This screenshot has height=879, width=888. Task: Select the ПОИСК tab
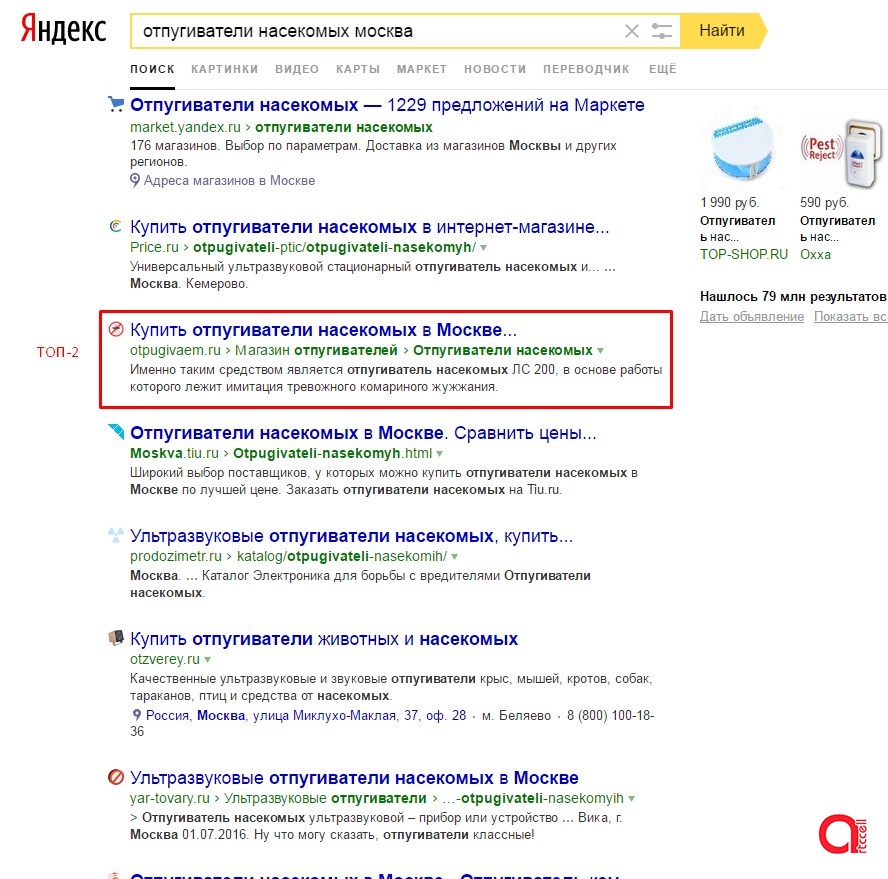(x=152, y=69)
